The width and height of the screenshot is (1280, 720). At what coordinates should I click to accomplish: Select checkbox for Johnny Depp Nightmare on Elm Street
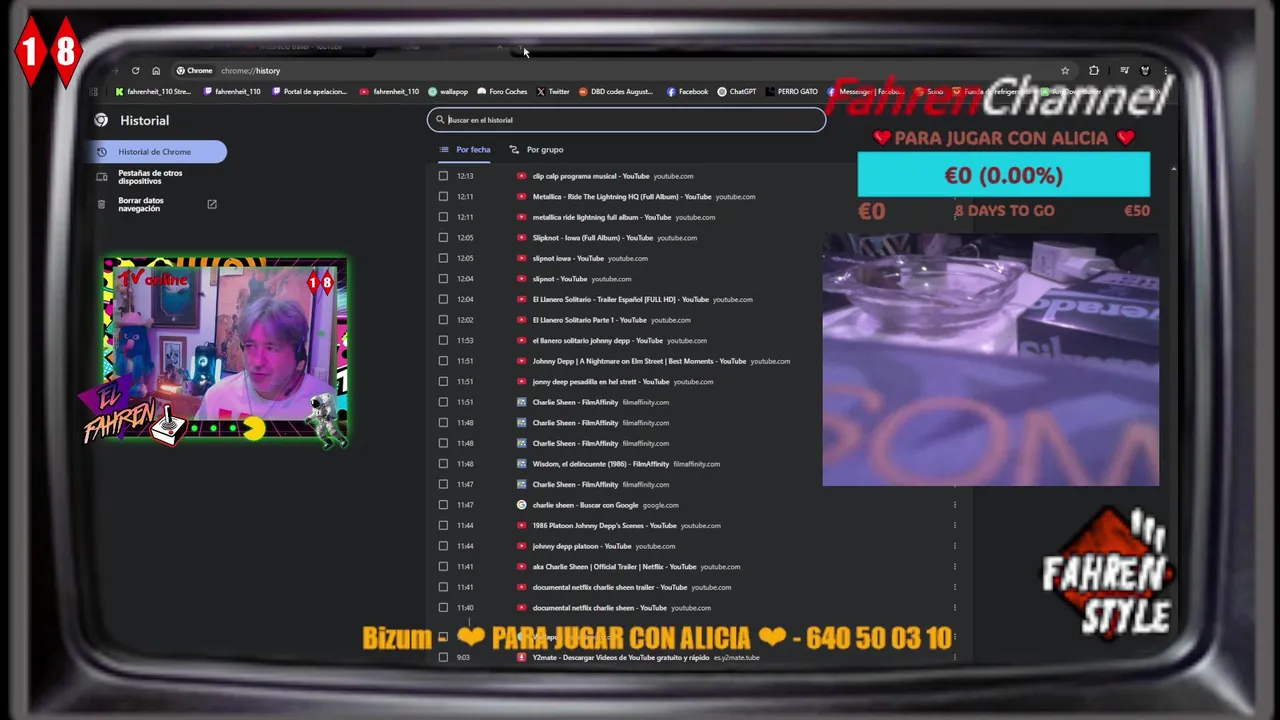pyautogui.click(x=443, y=361)
